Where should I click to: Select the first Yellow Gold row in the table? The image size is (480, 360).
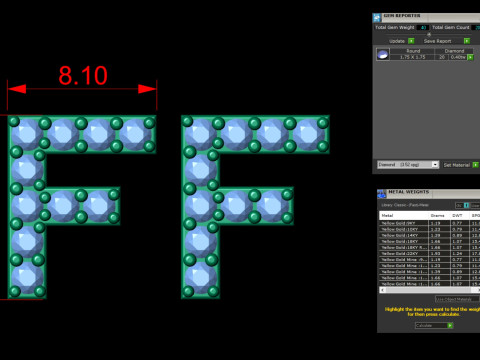(429, 223)
